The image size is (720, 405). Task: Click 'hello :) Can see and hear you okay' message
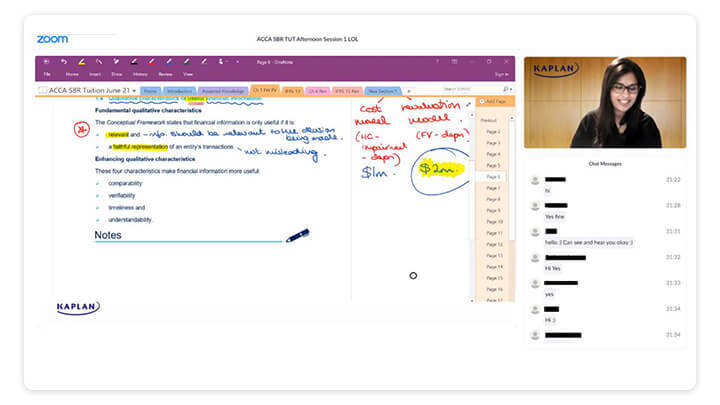coord(588,242)
